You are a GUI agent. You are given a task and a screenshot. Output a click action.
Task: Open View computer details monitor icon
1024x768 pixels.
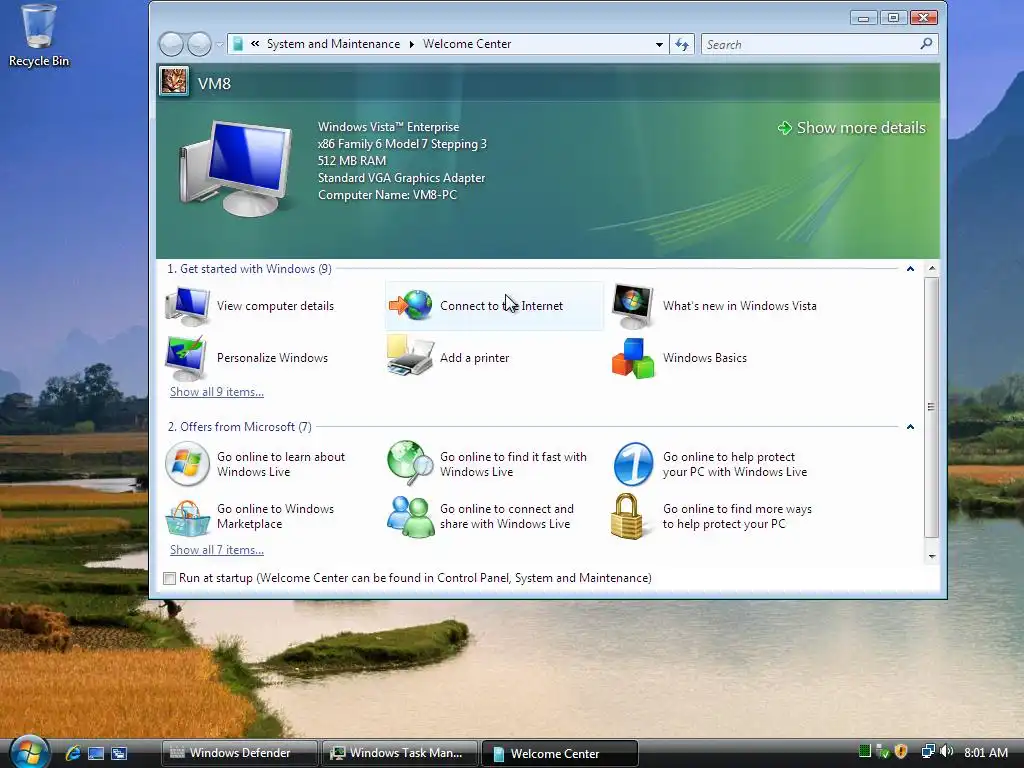coord(187,306)
